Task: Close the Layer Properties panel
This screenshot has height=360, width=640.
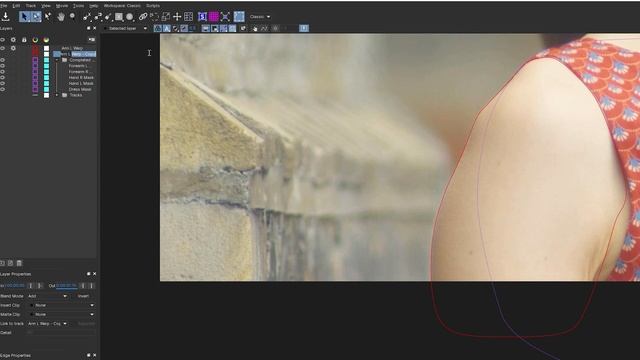Action: point(95,274)
